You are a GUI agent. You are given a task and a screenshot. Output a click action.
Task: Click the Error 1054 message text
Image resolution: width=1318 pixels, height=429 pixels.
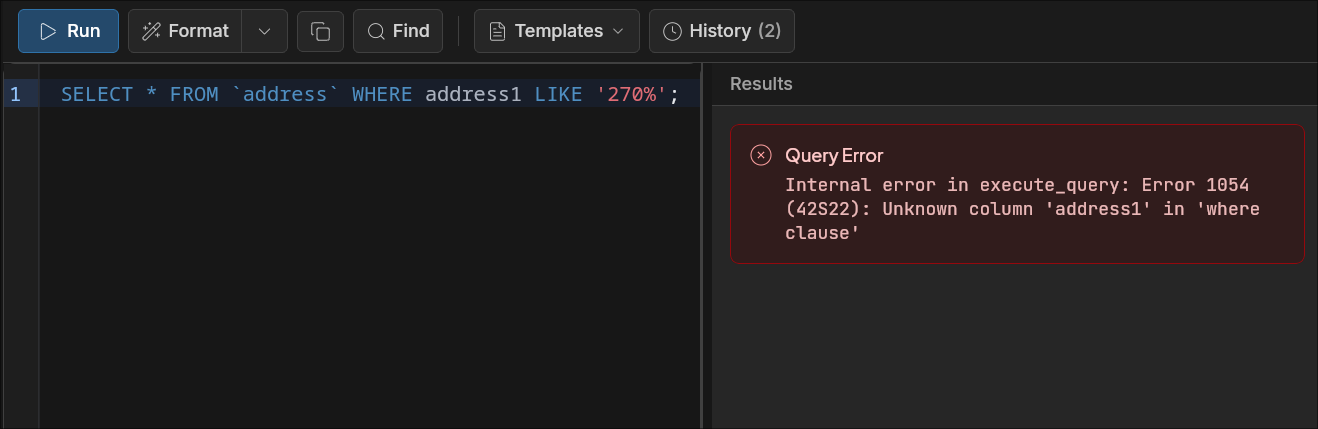pos(1022,209)
